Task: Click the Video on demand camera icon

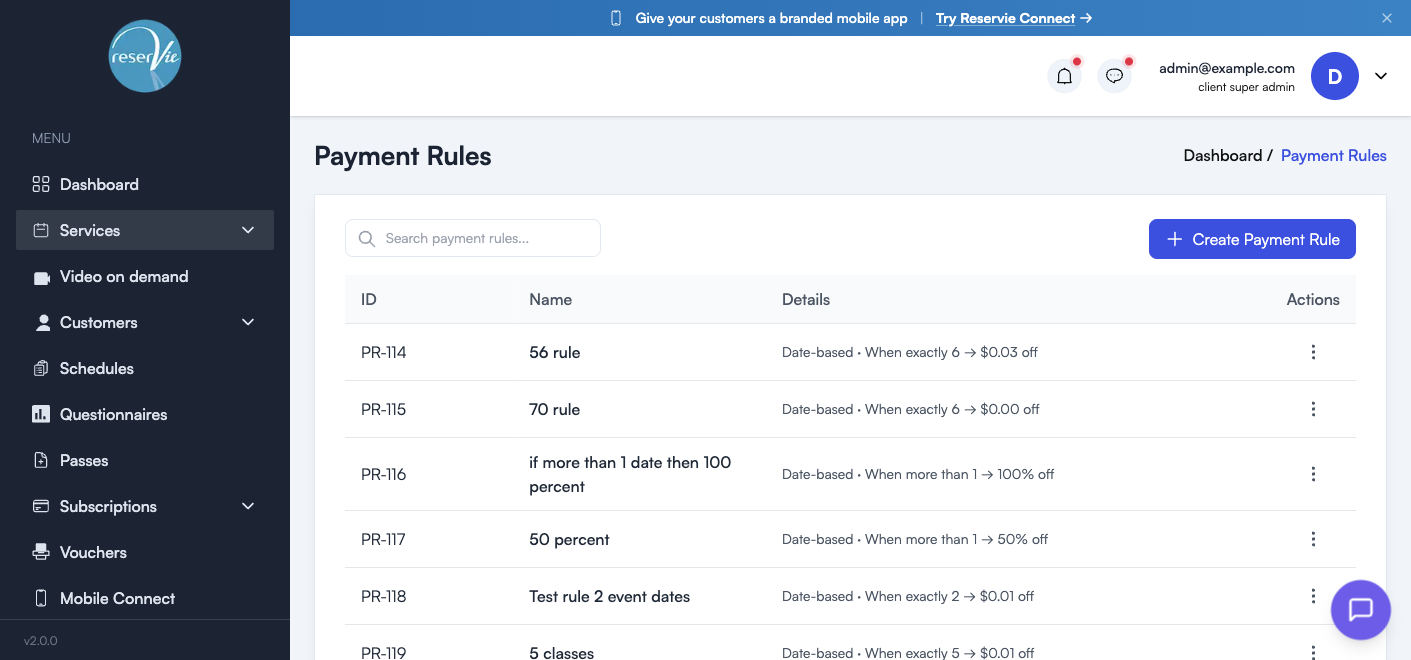Action: tap(41, 277)
